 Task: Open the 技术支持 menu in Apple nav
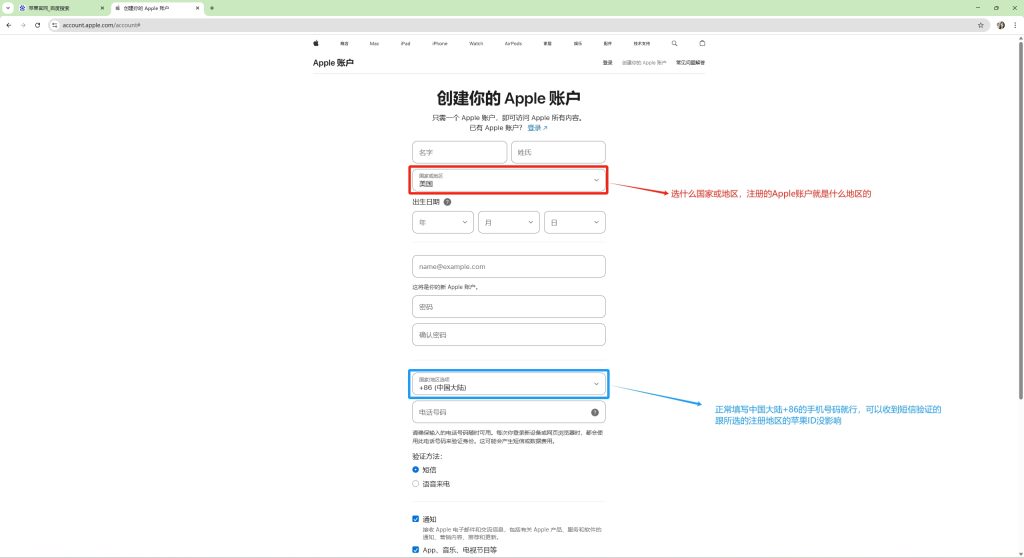tap(641, 44)
